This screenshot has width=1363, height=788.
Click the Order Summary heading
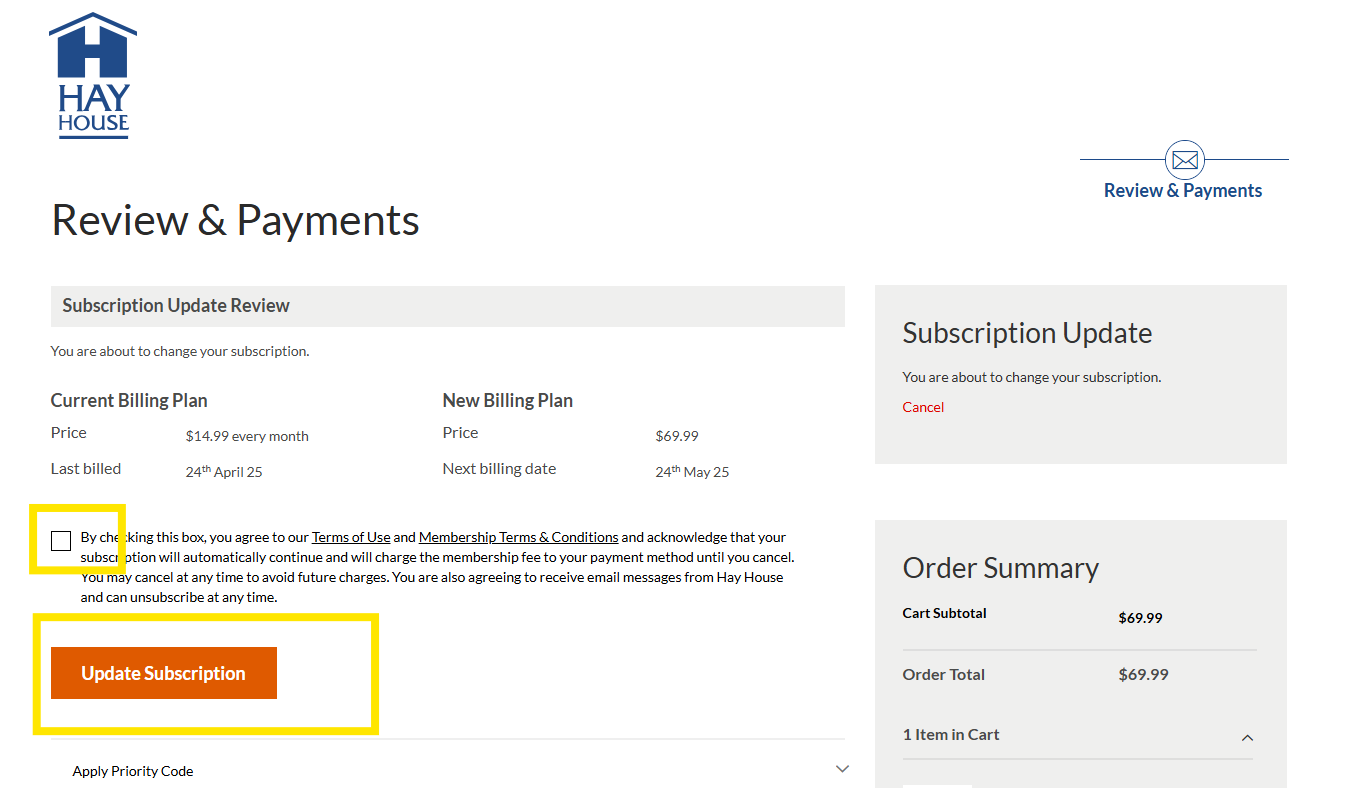tap(1000, 568)
